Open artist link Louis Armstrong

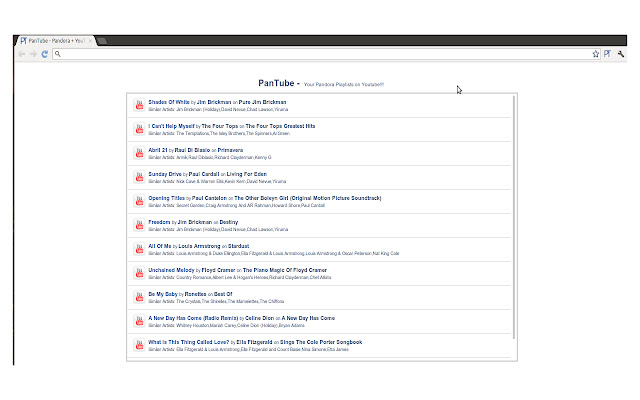click(x=199, y=246)
